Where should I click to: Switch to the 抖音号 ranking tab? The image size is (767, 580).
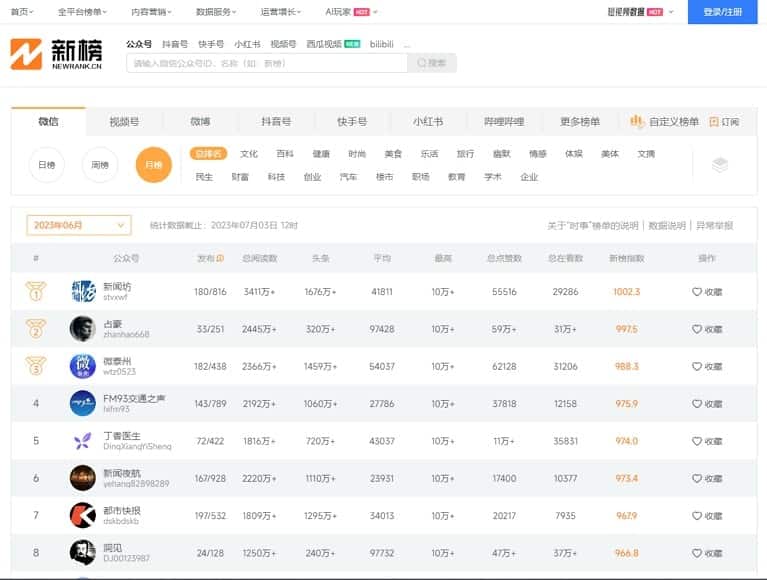276,122
